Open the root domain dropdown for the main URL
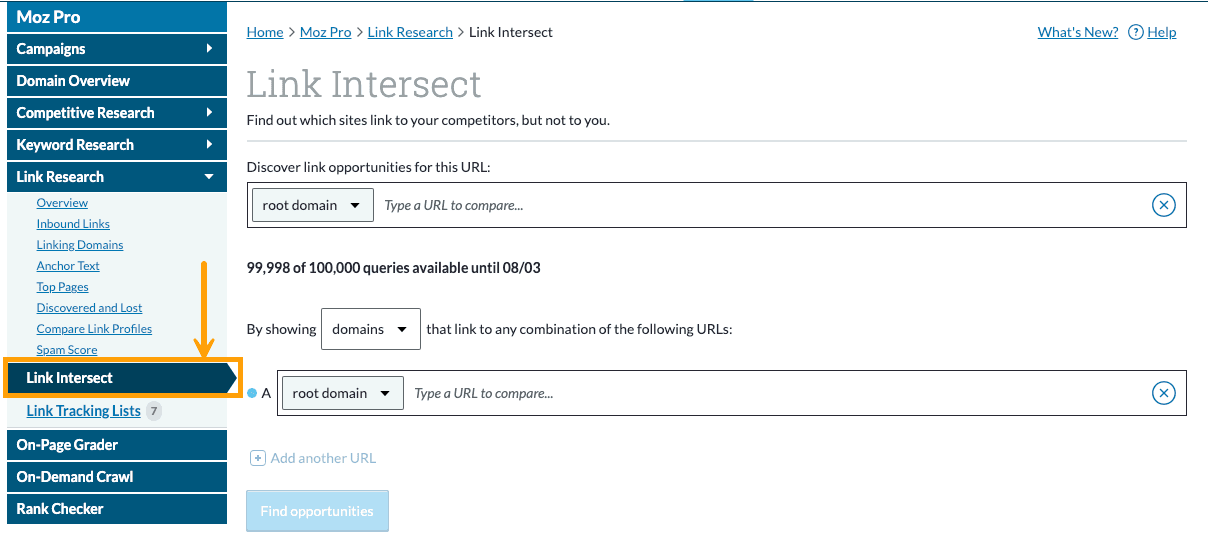1208x538 pixels. pos(312,205)
